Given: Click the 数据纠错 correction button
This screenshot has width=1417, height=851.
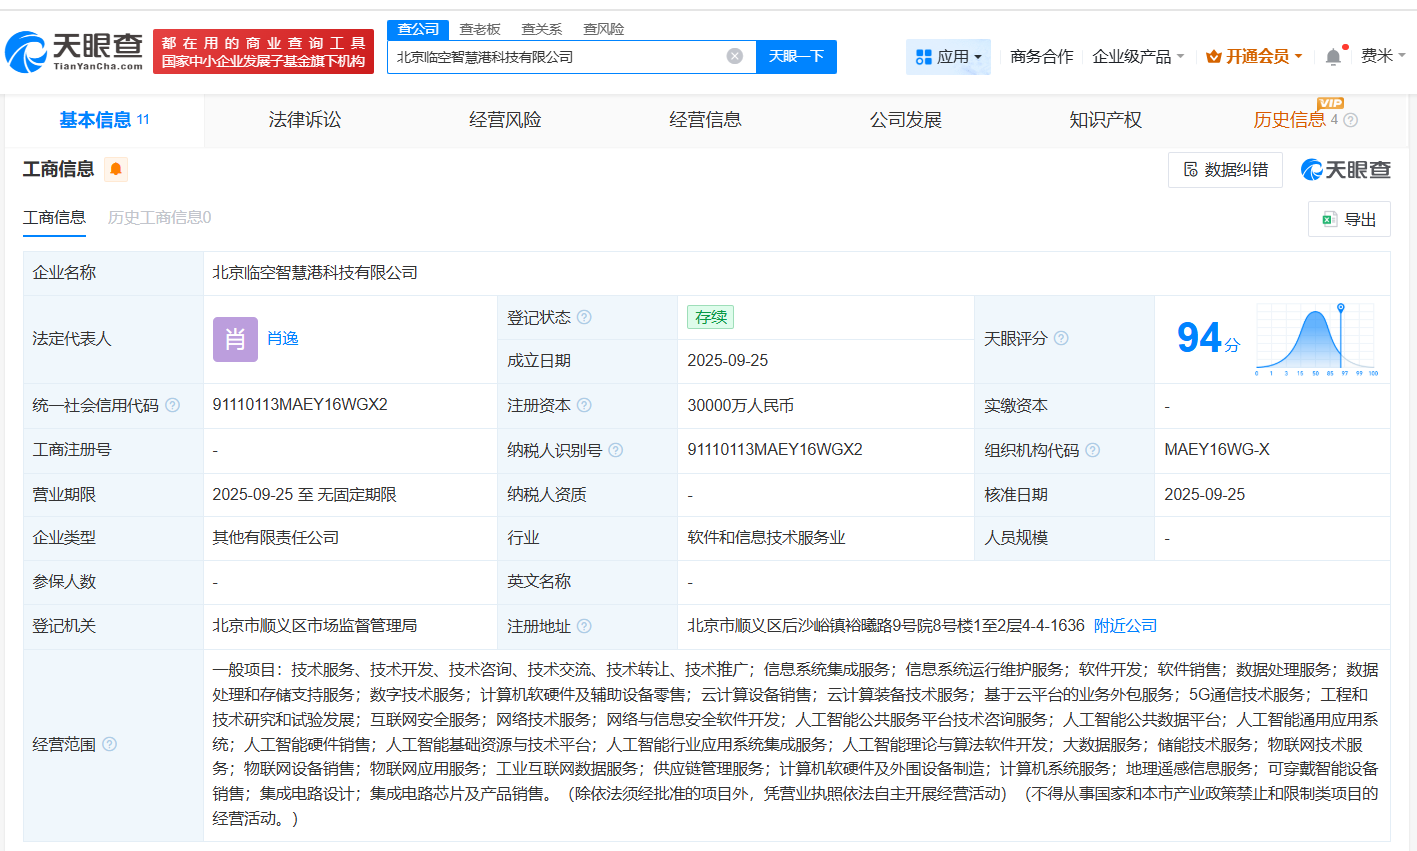Looking at the screenshot, I should (x=1225, y=169).
